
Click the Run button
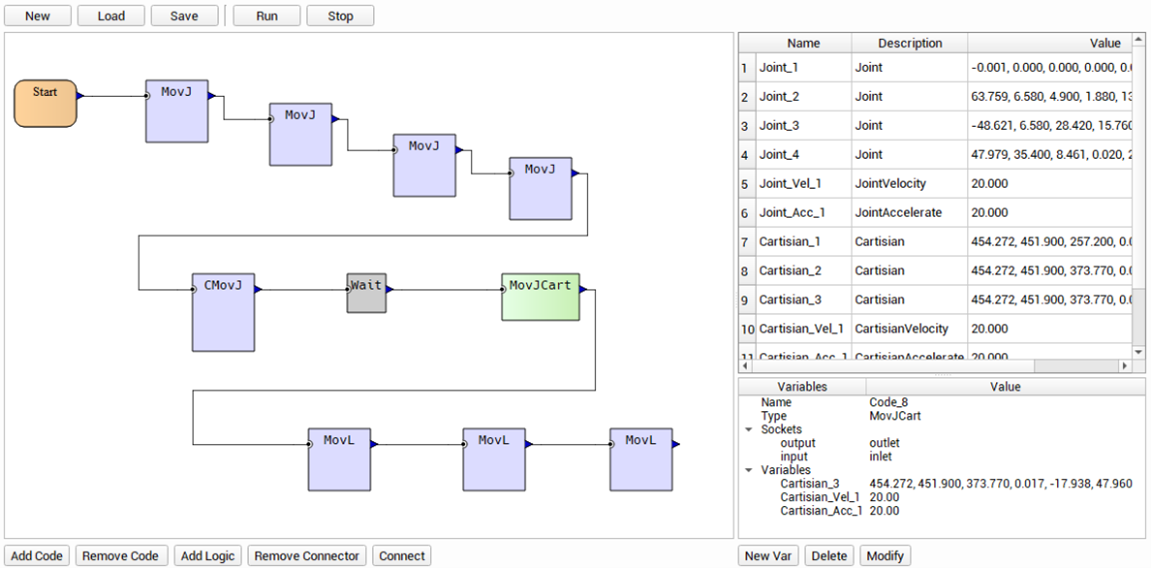point(267,16)
